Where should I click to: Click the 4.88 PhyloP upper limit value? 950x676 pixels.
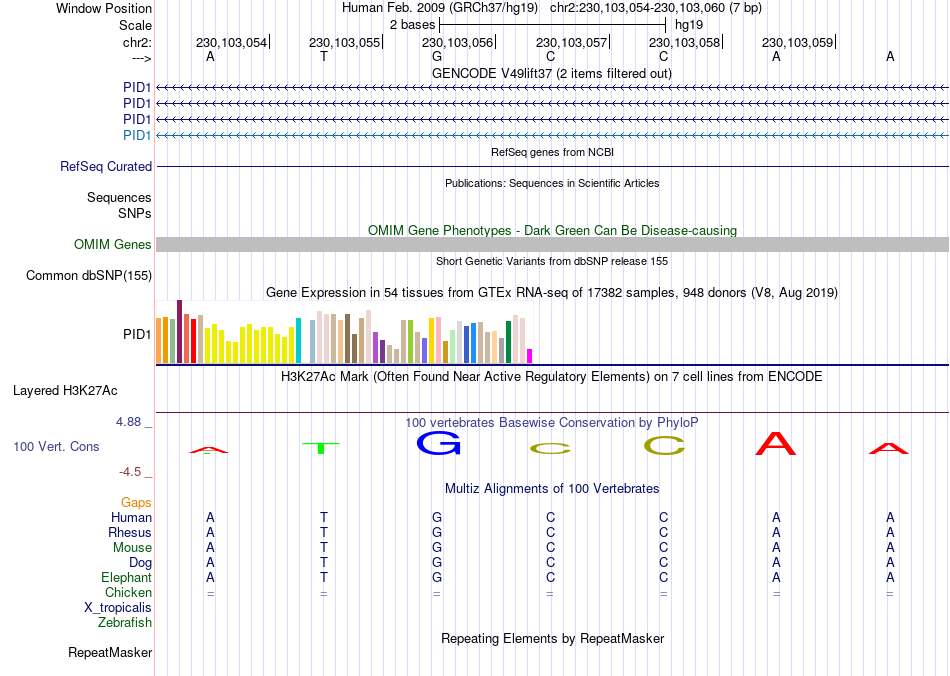click(x=128, y=422)
